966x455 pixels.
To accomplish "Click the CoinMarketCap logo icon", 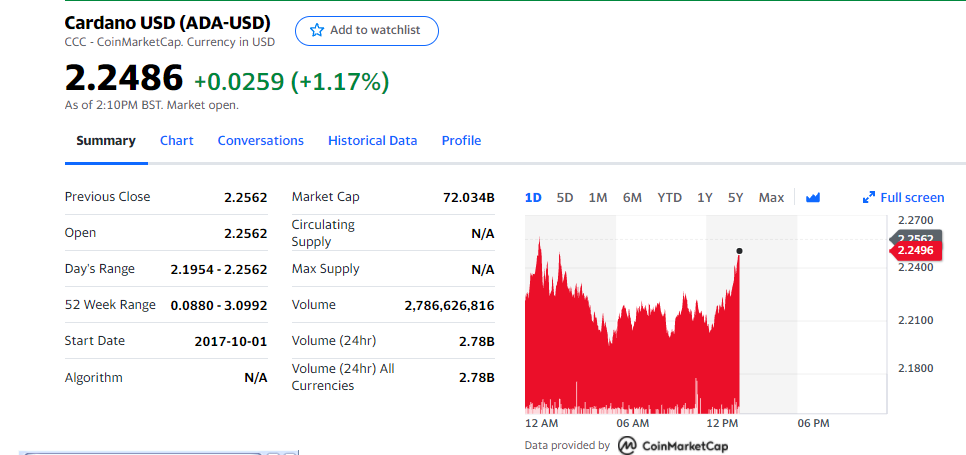I will [x=627, y=445].
